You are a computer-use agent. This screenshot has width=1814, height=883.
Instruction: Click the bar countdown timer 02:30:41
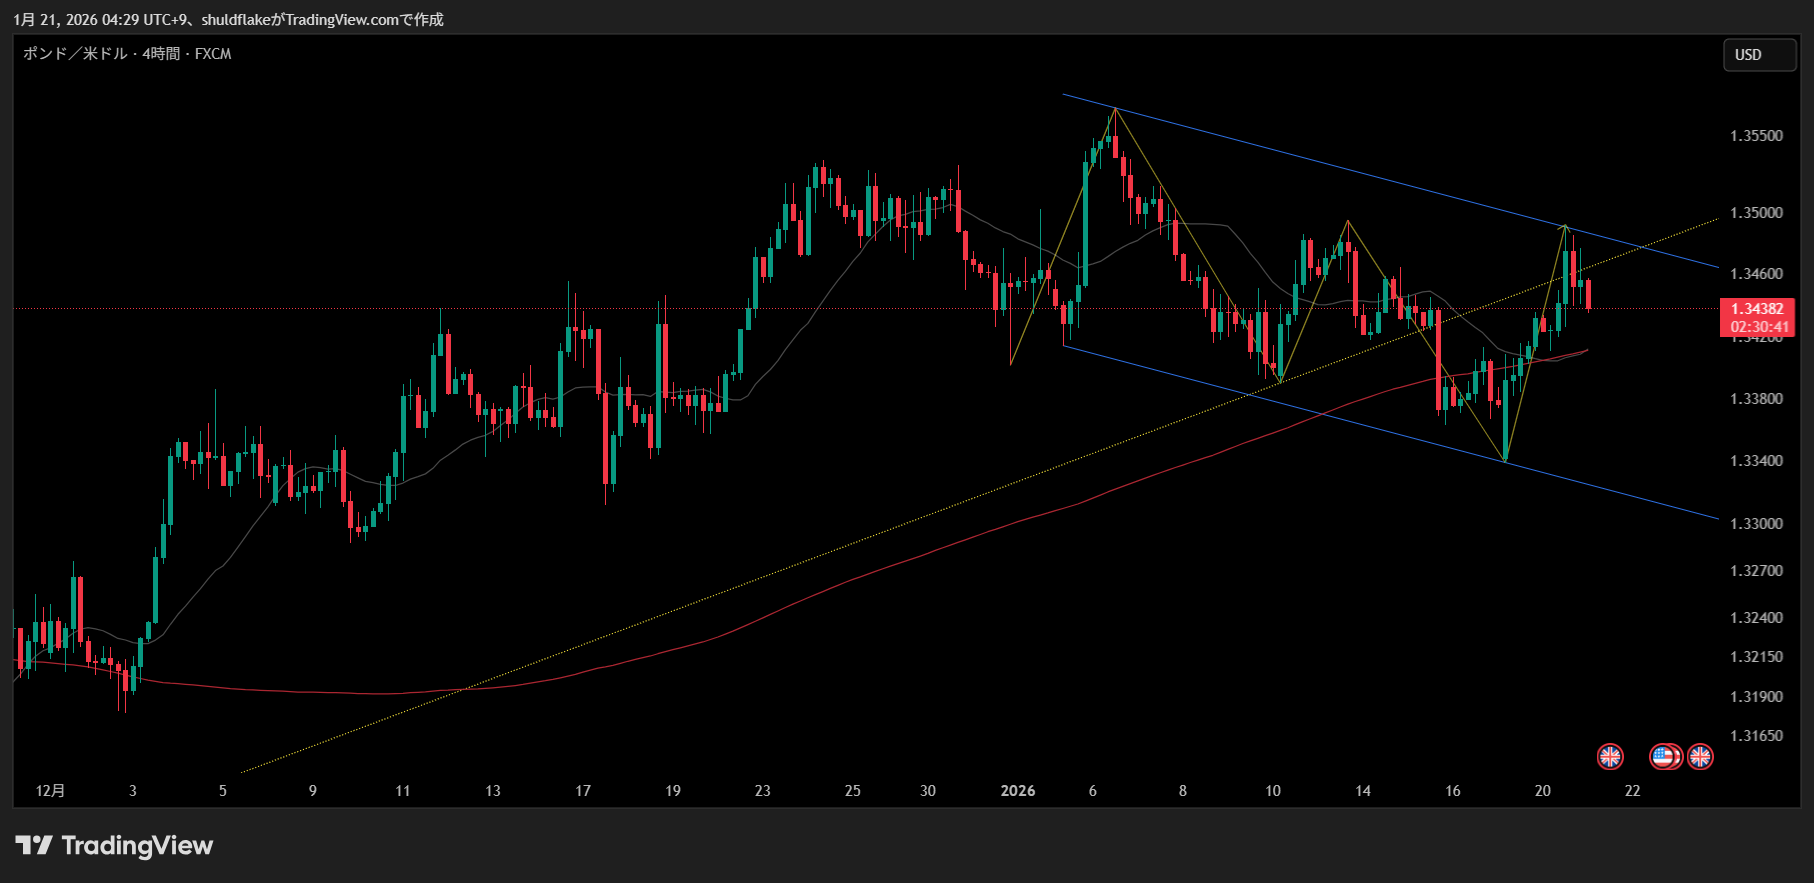(1759, 327)
